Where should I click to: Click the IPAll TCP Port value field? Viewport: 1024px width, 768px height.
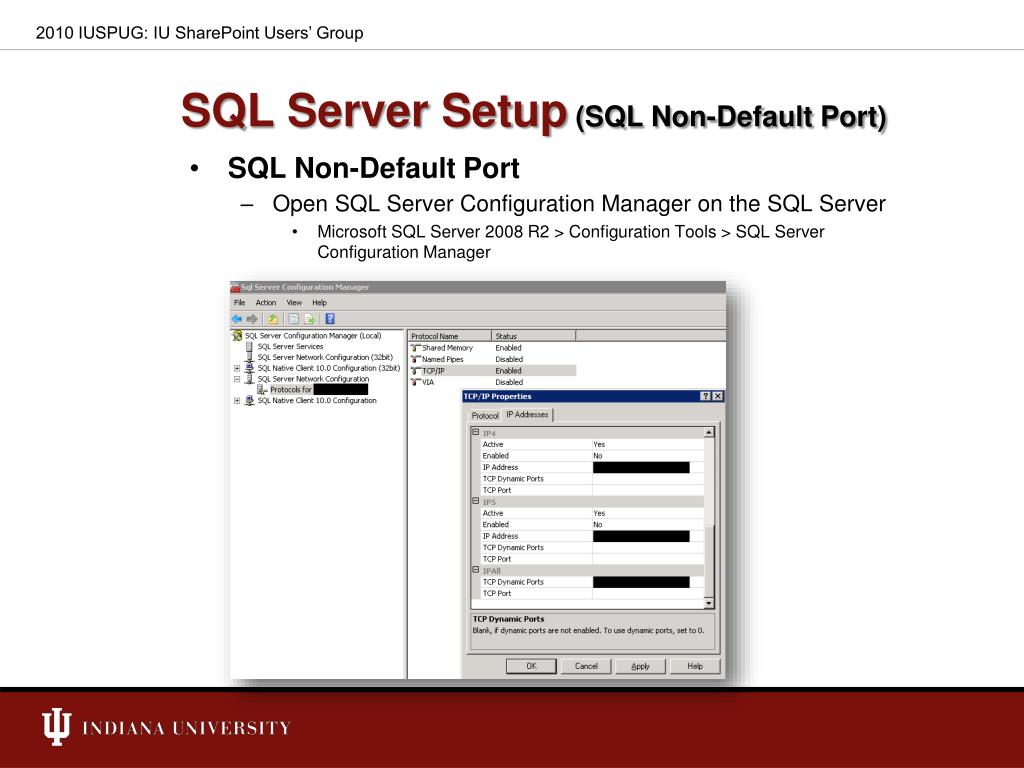[648, 594]
